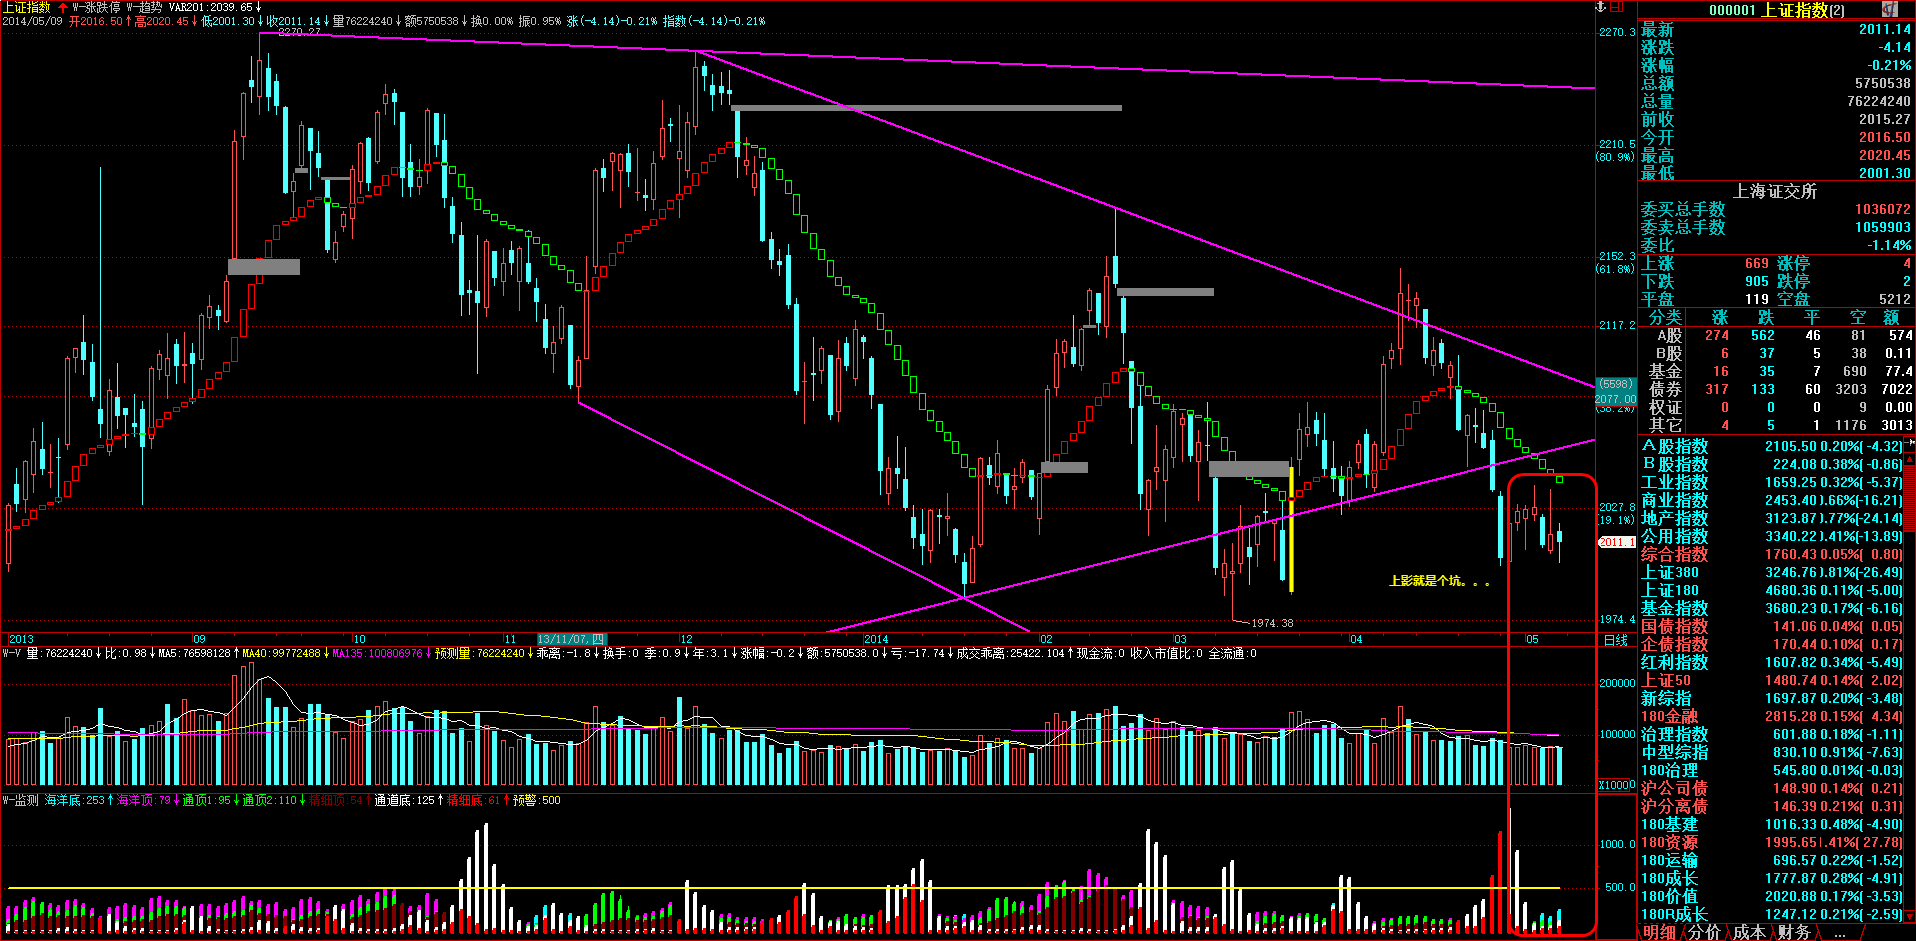
Task: Select 上证50 in the index list
Action: click(x=1666, y=680)
